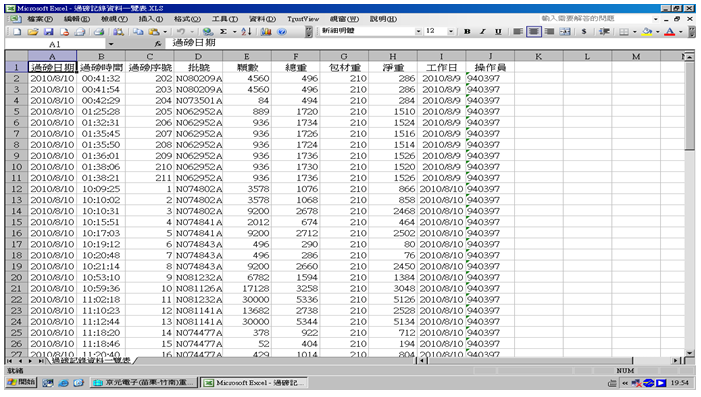The image size is (701, 397).
Task: Click the red font color button
Action: point(669,32)
